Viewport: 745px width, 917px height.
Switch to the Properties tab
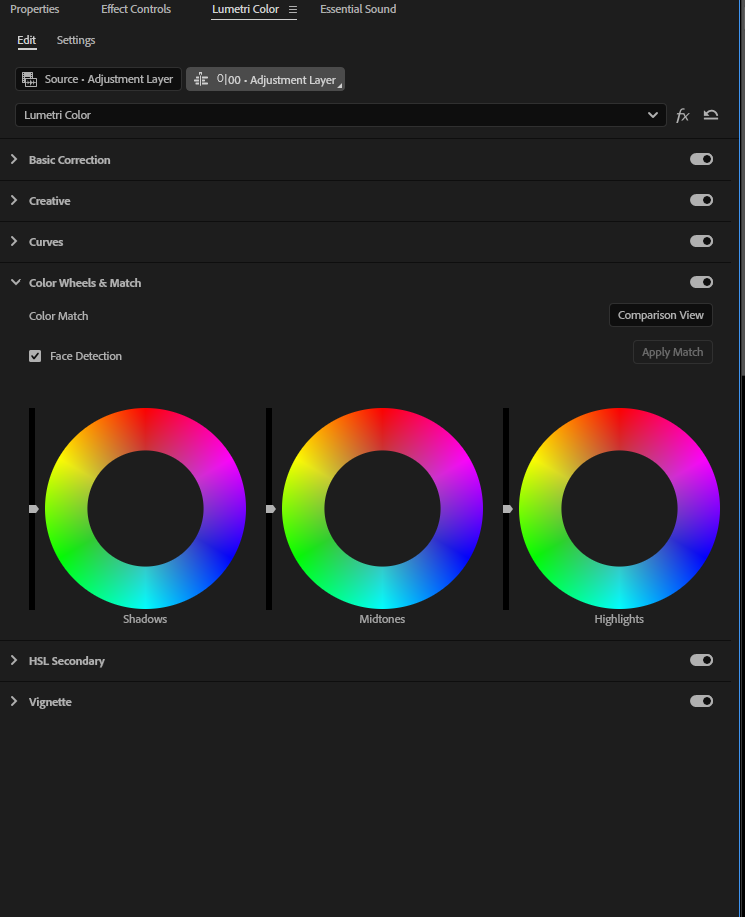click(x=35, y=9)
